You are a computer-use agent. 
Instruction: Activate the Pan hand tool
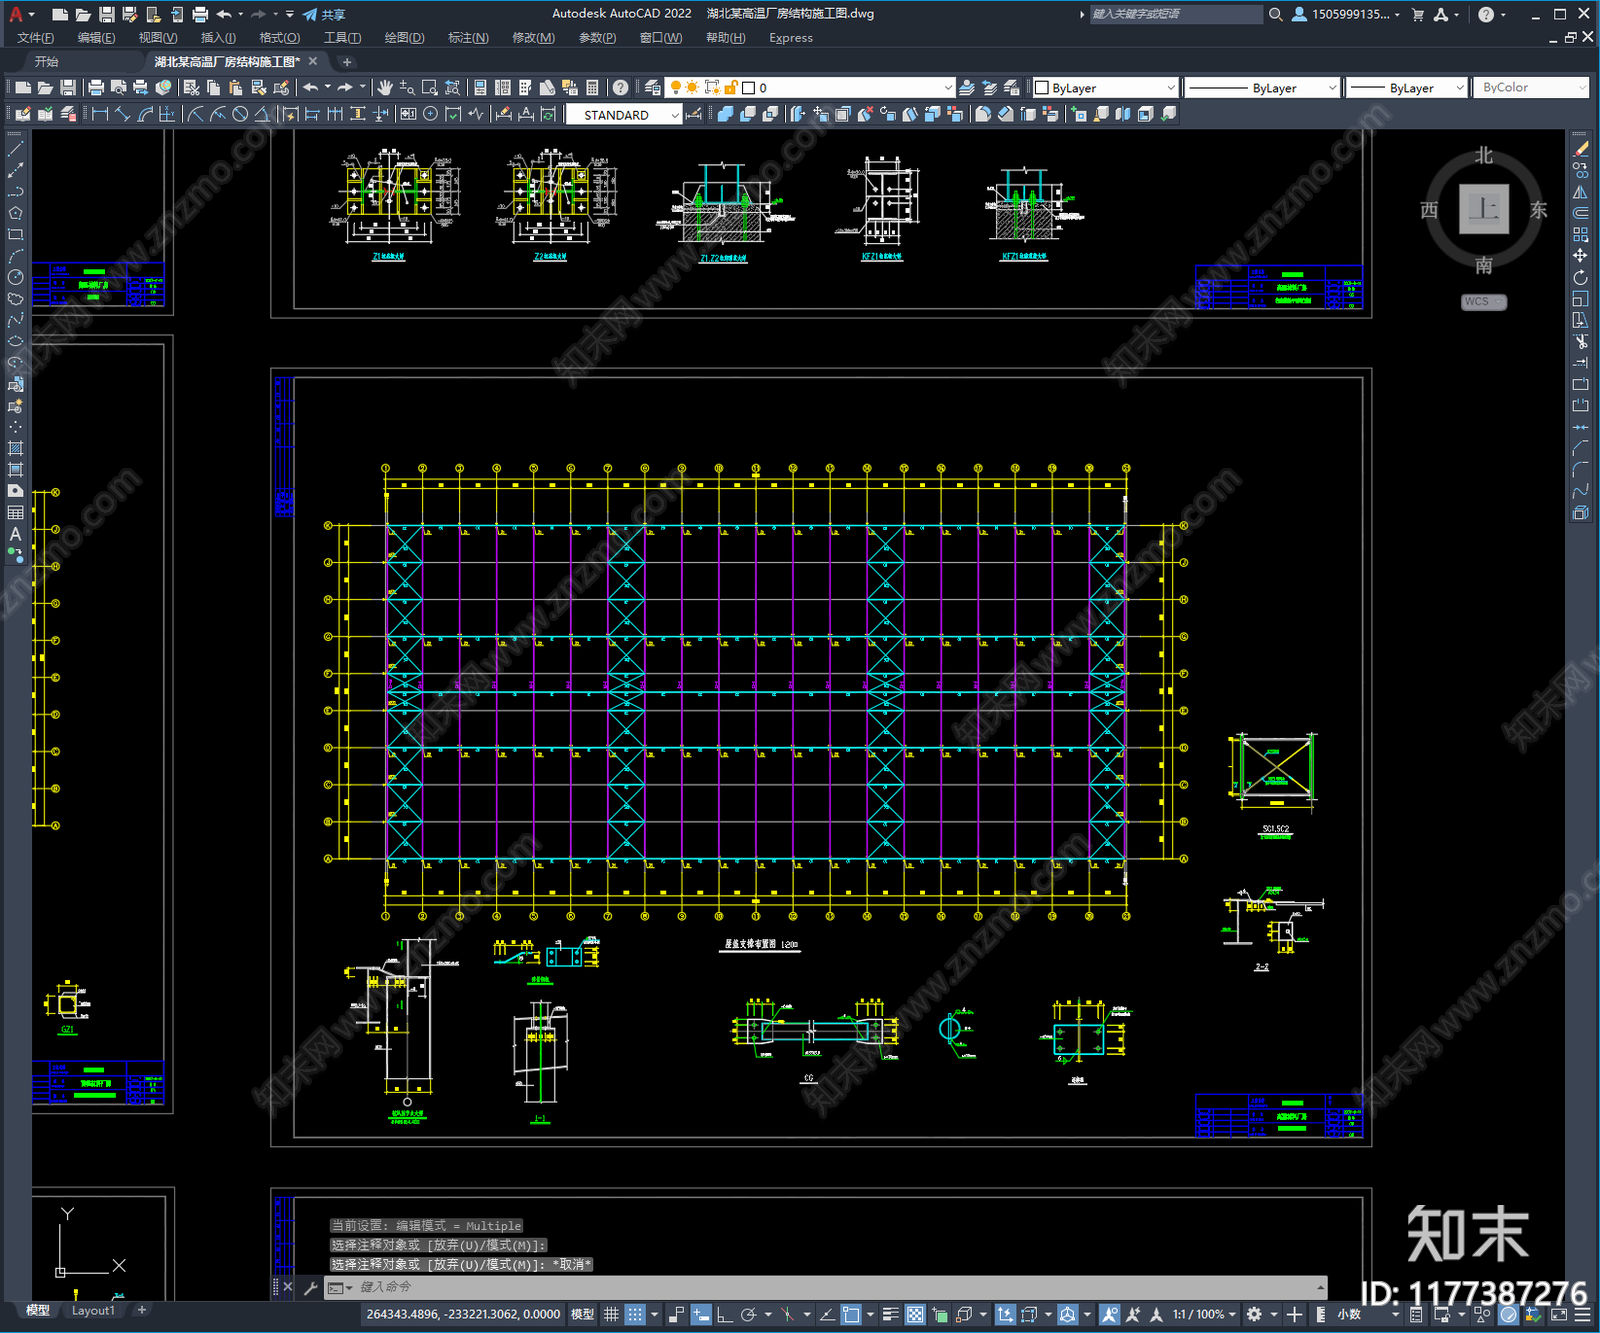[385, 88]
